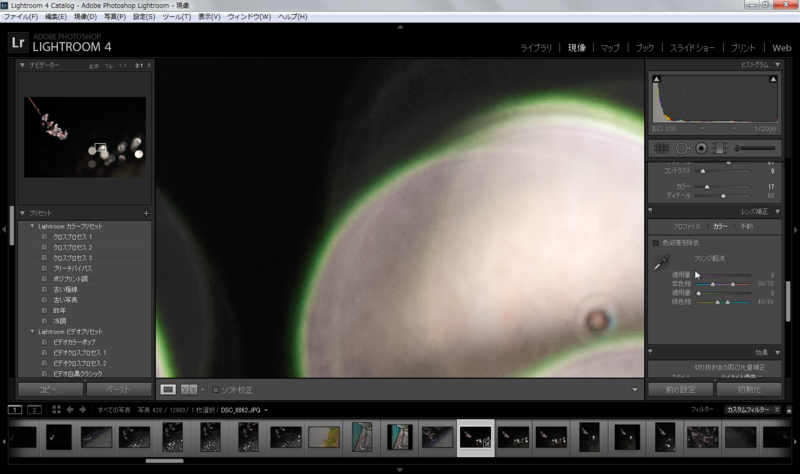The image size is (800, 474).
Task: Switch to the スライドショー module
Action: [692, 48]
